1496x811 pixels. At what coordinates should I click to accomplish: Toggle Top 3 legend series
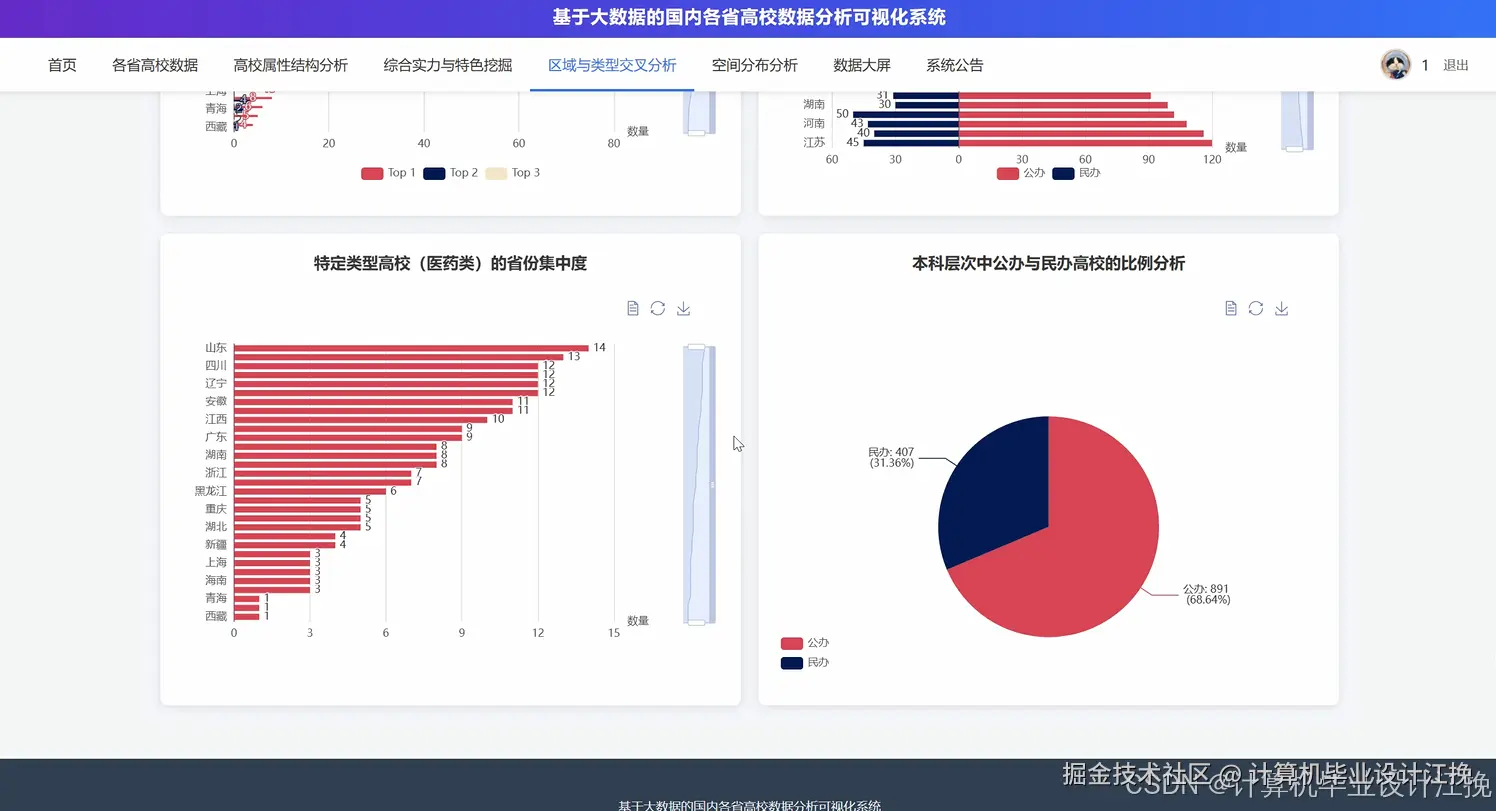[x=513, y=173]
